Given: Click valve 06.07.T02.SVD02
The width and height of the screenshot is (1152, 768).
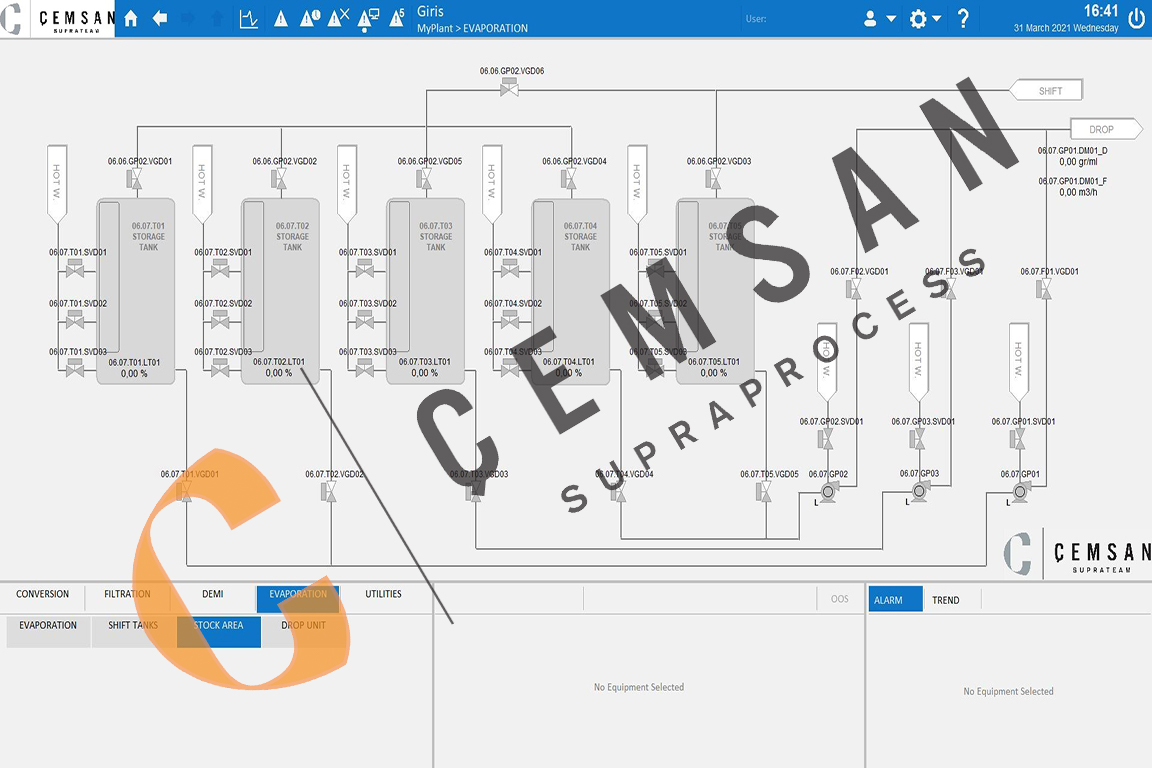Looking at the screenshot, I should 219,320.
